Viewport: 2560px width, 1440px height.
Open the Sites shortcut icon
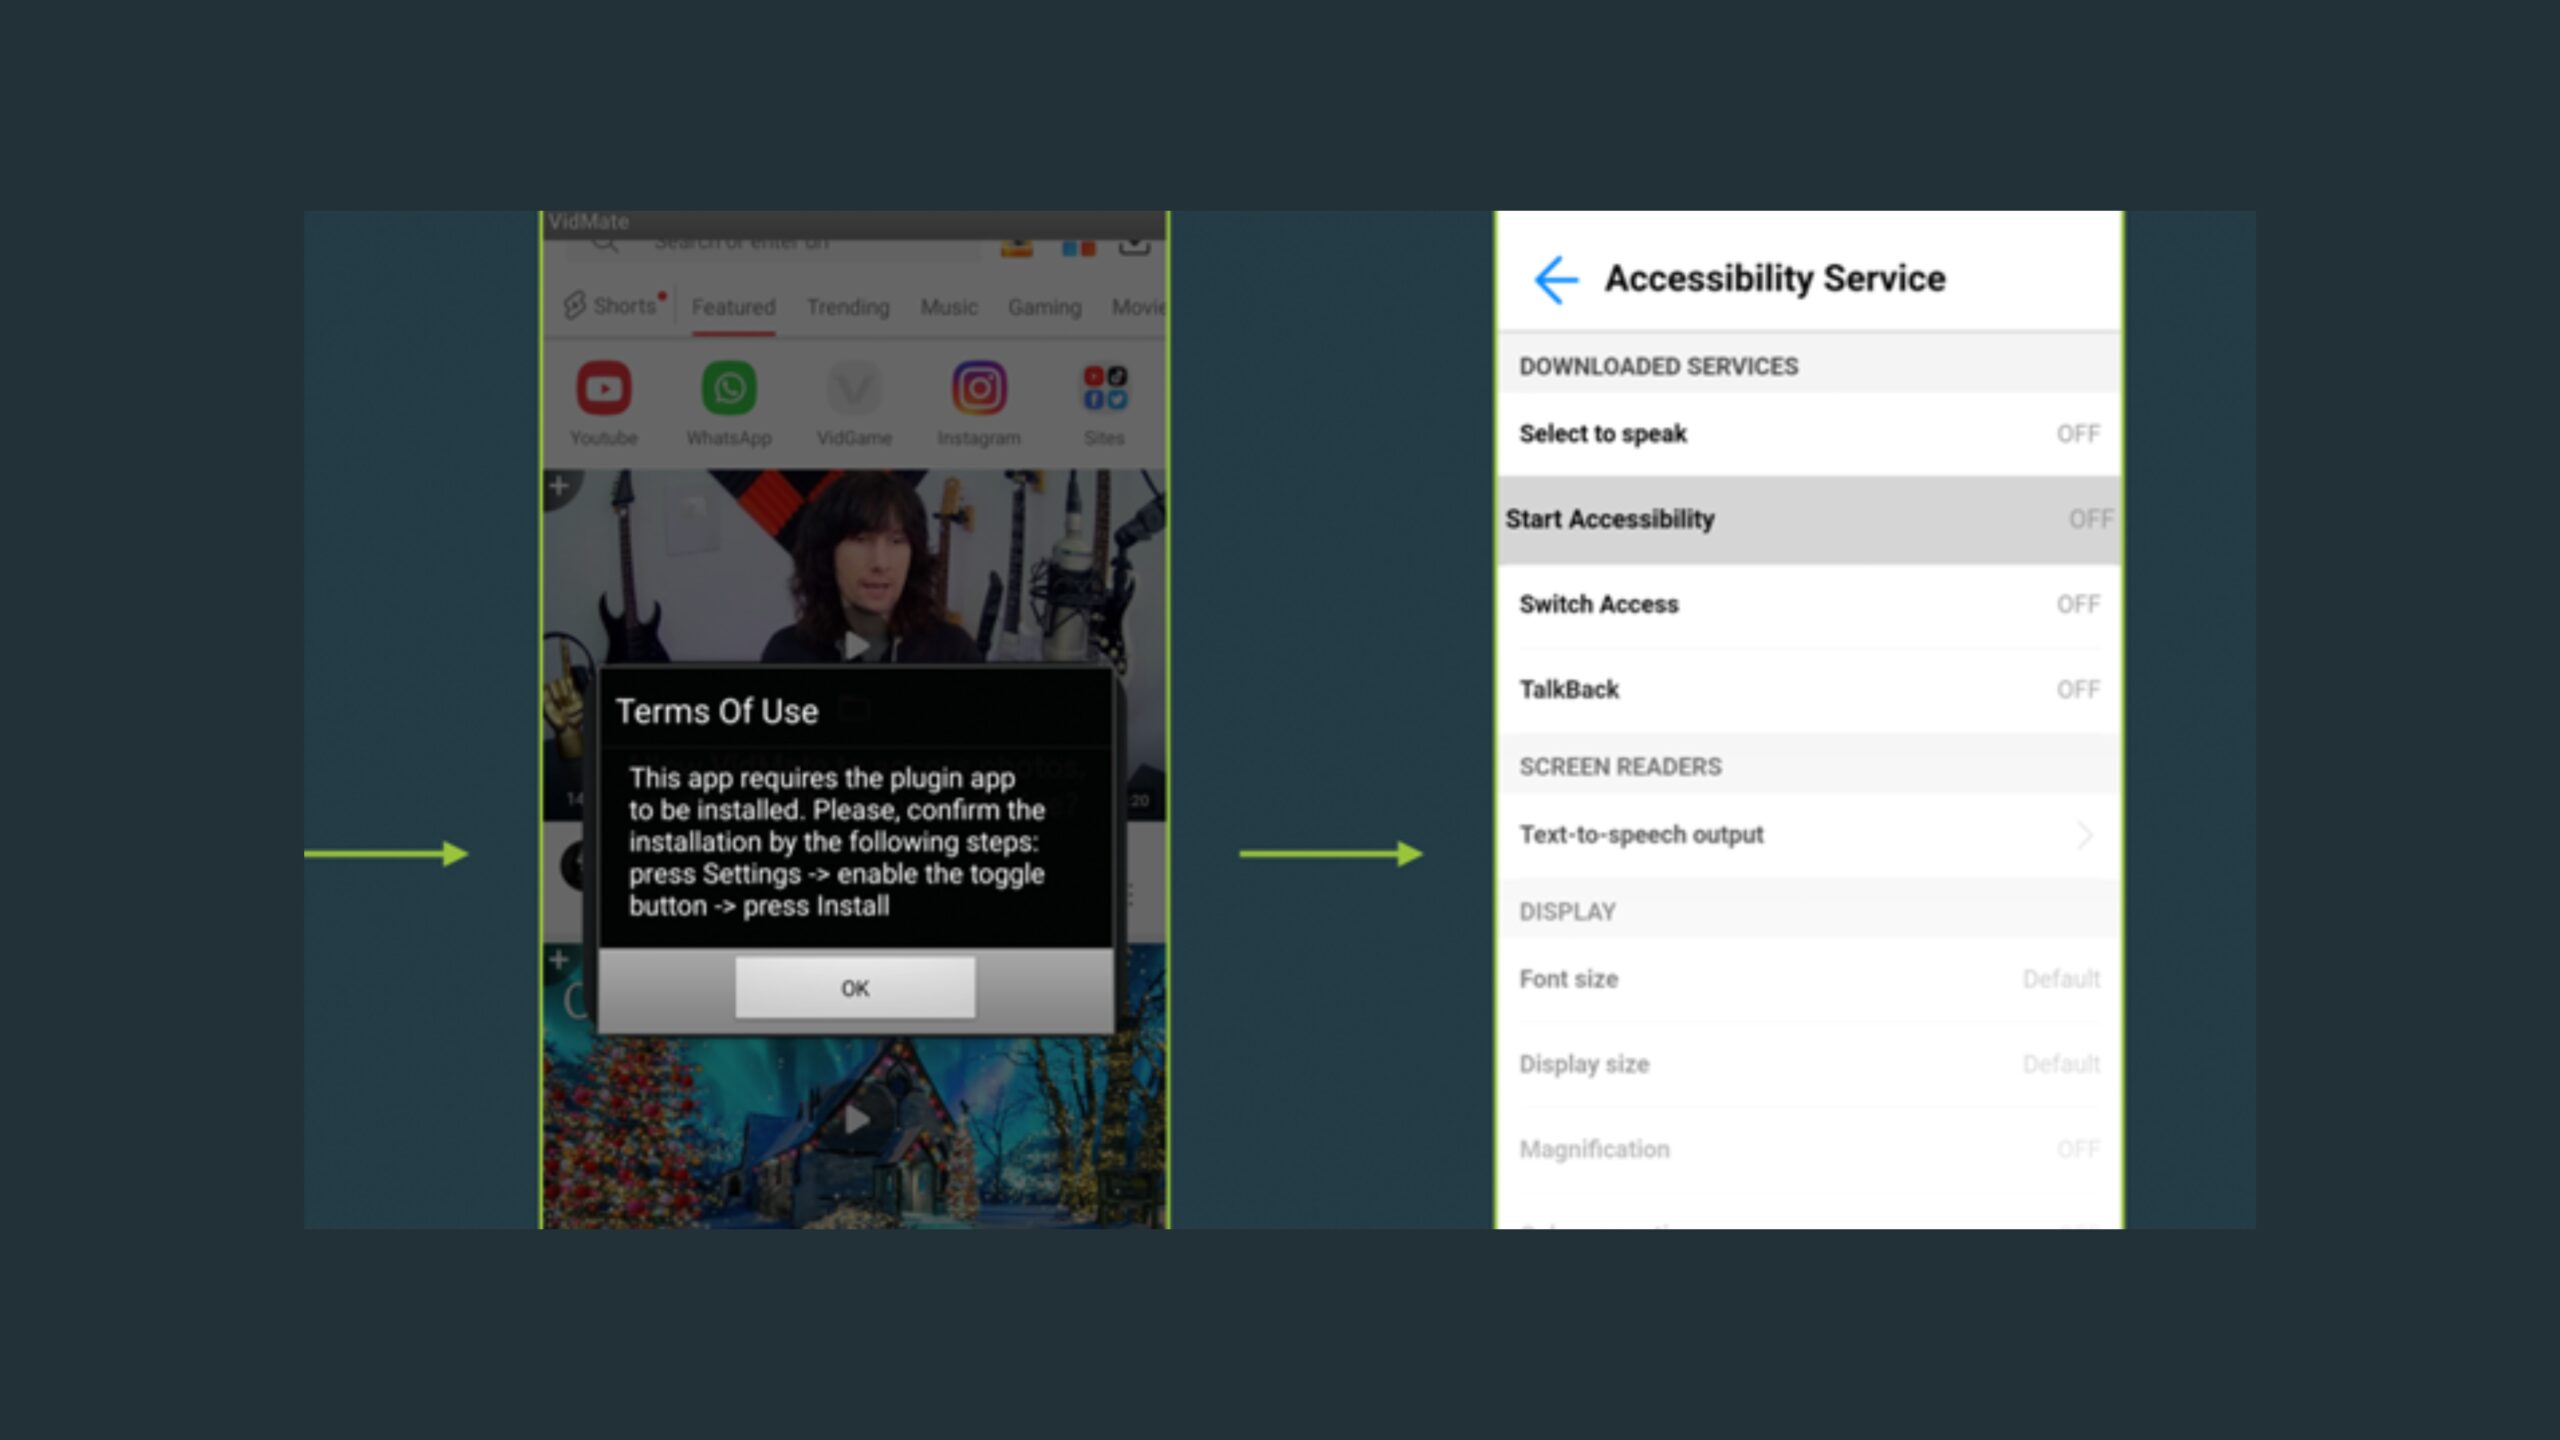[x=1104, y=388]
